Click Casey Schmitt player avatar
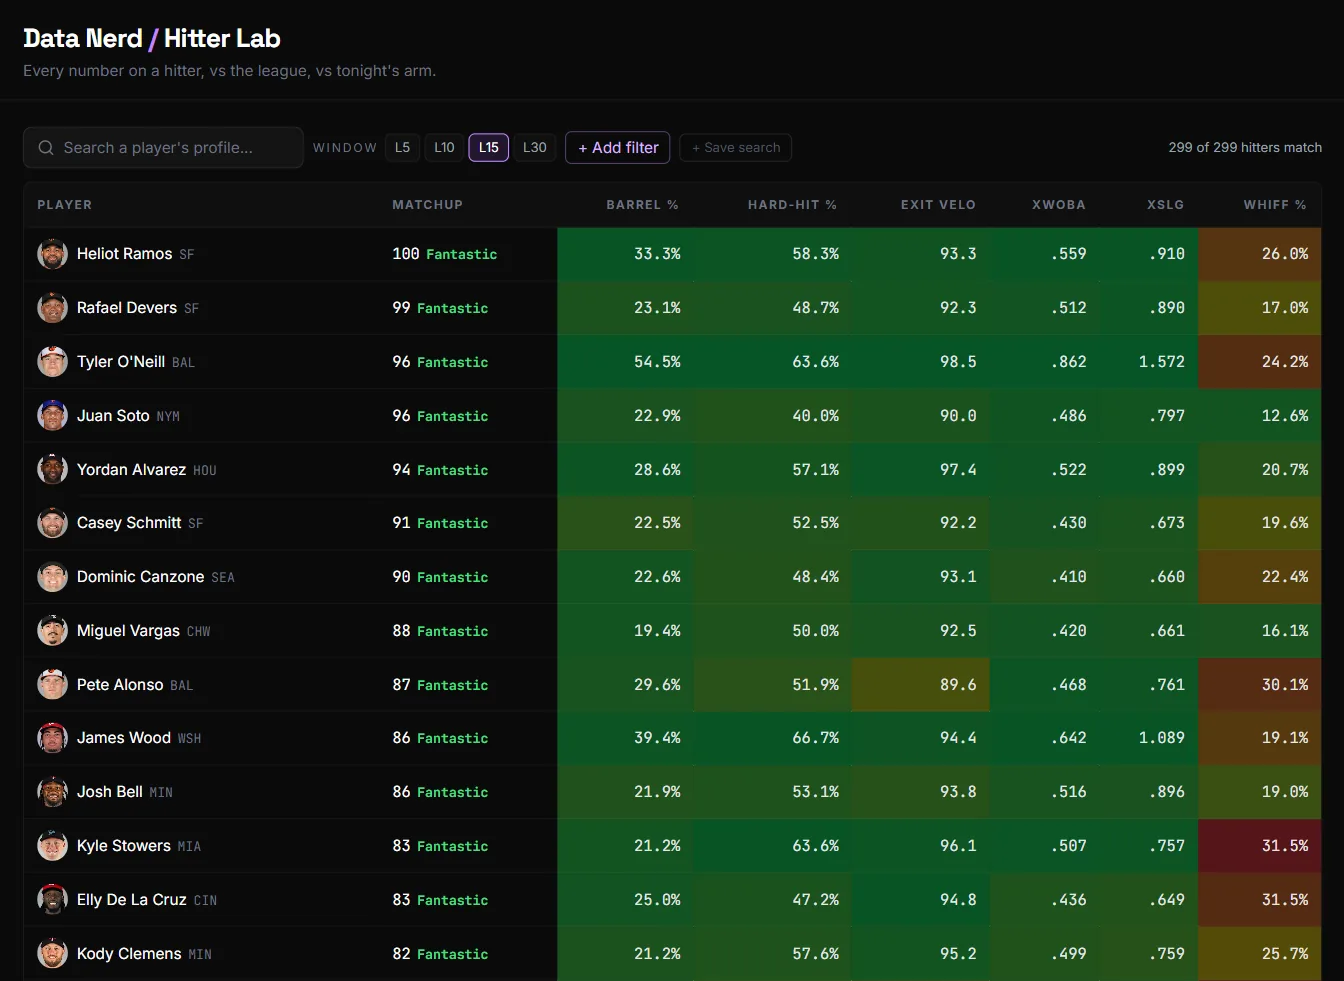This screenshot has width=1344, height=981. coord(52,523)
